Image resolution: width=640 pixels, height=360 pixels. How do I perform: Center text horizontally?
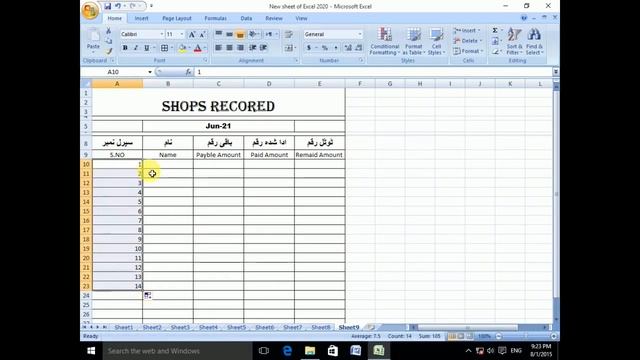[229, 48]
